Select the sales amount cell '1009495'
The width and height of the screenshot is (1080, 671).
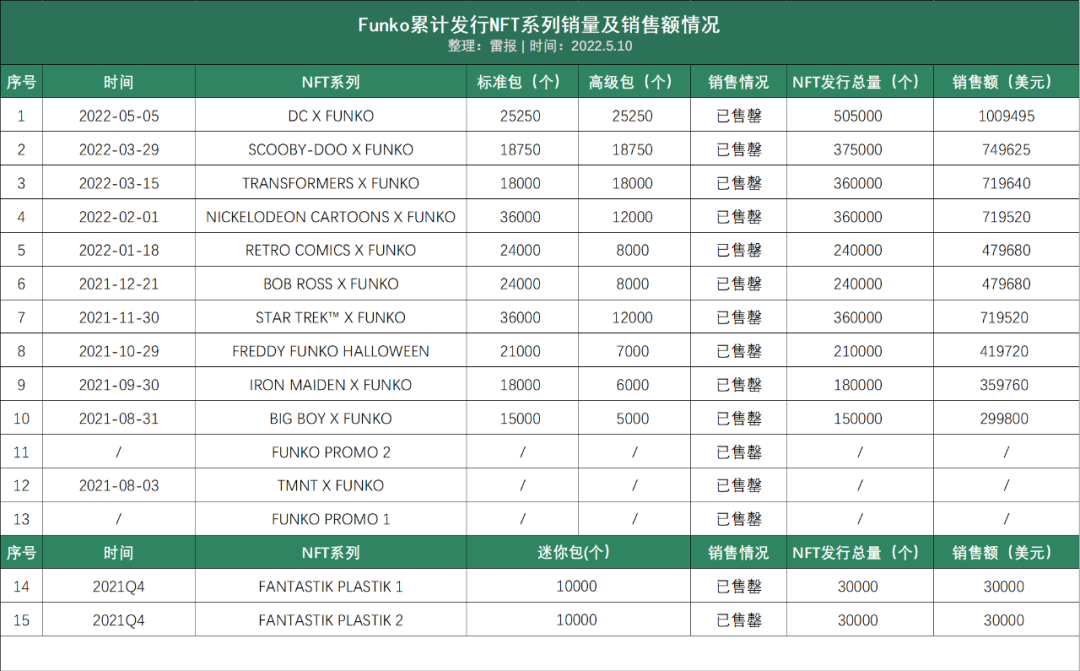[1005, 116]
